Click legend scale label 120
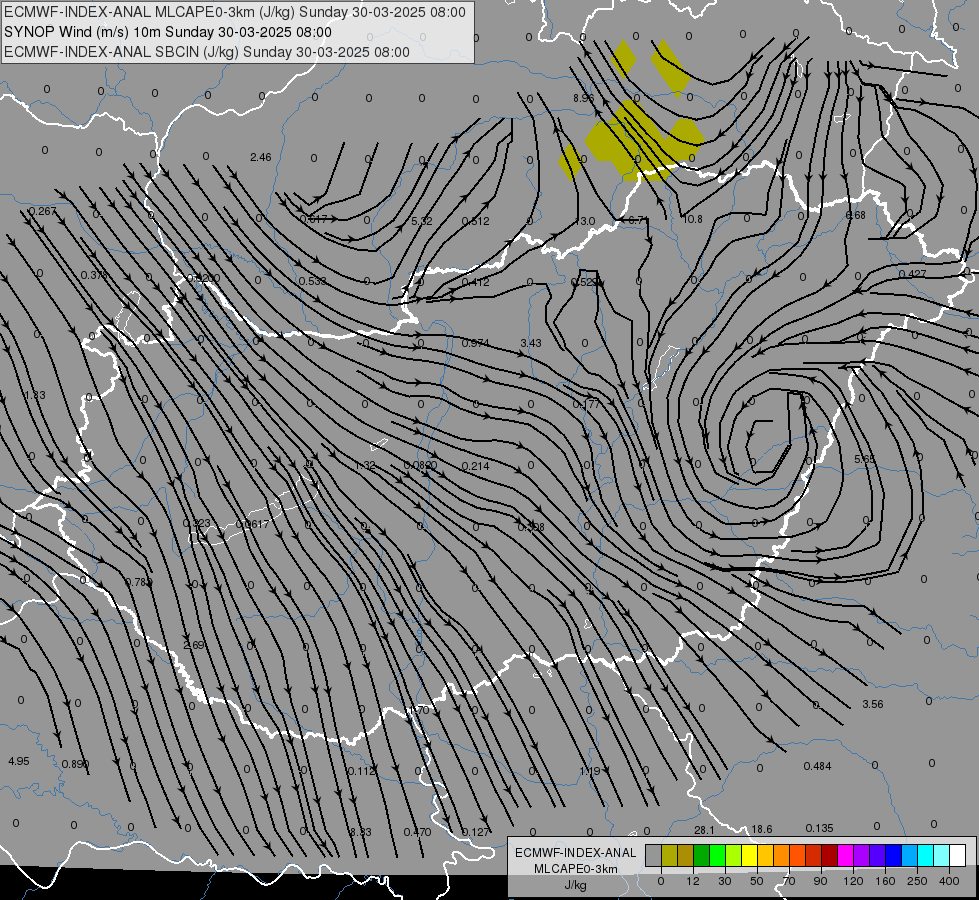This screenshot has height=900, width=979. [x=853, y=881]
